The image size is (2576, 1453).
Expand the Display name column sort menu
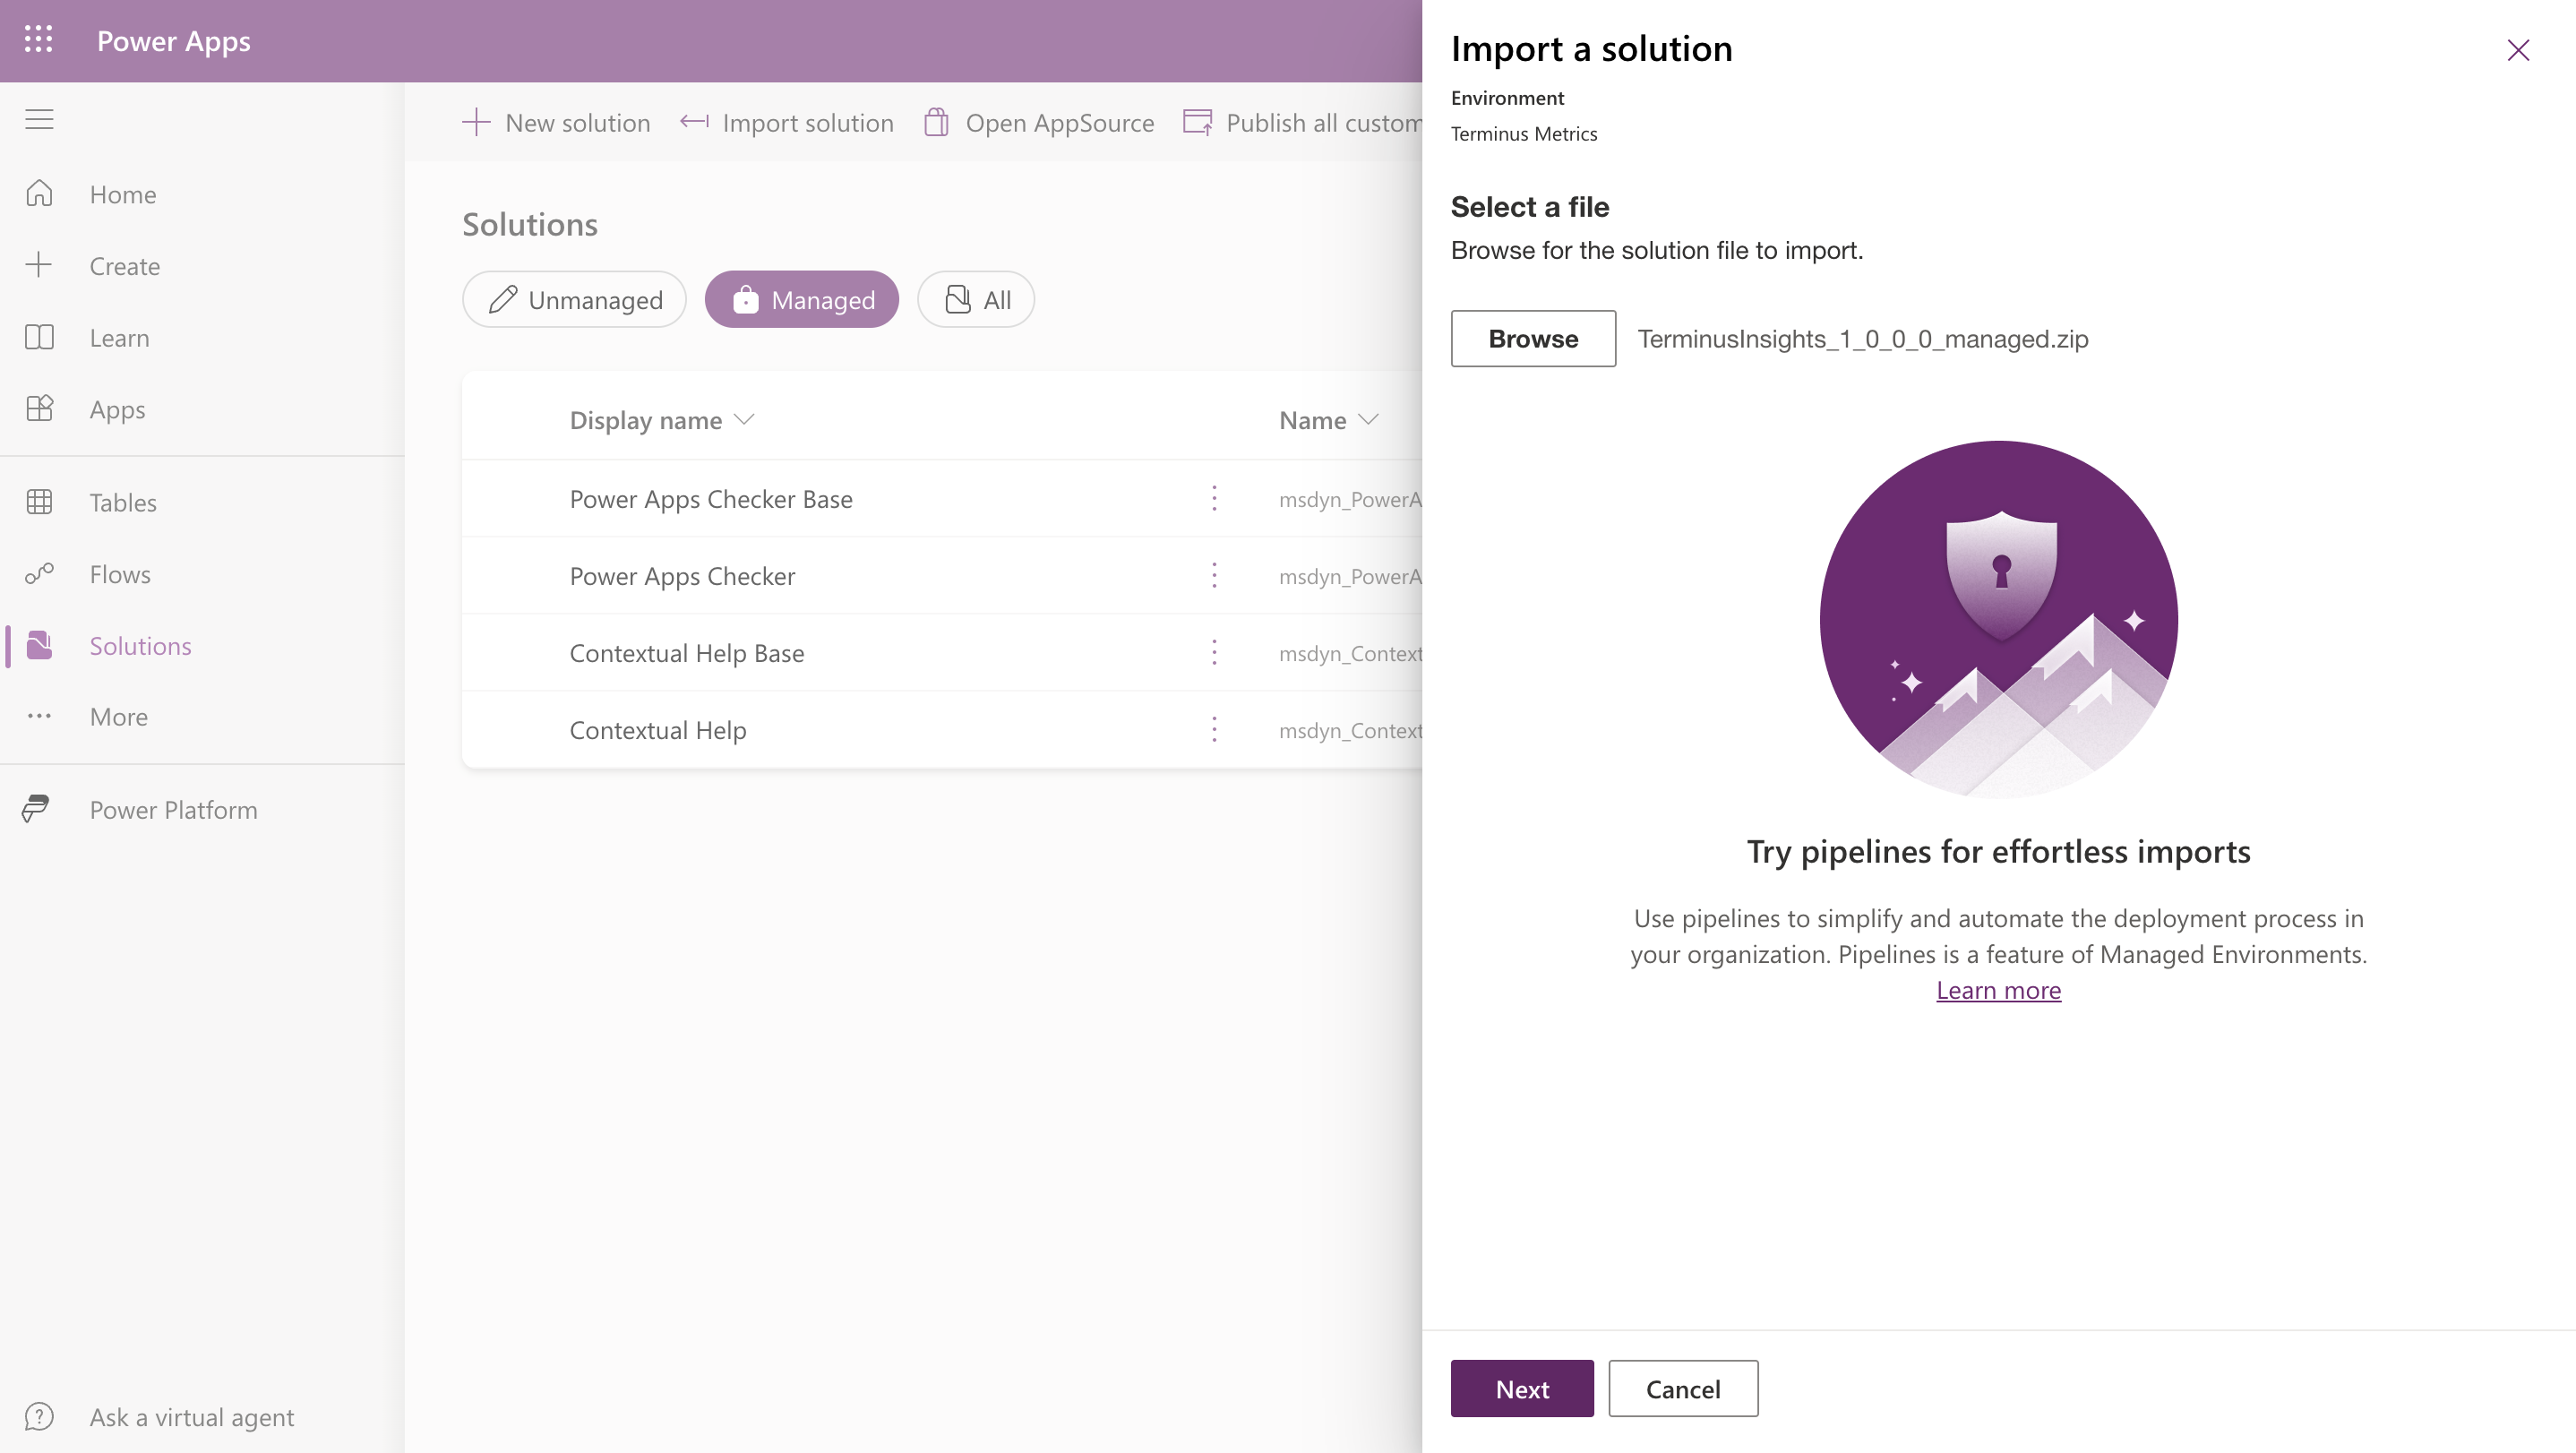click(744, 420)
